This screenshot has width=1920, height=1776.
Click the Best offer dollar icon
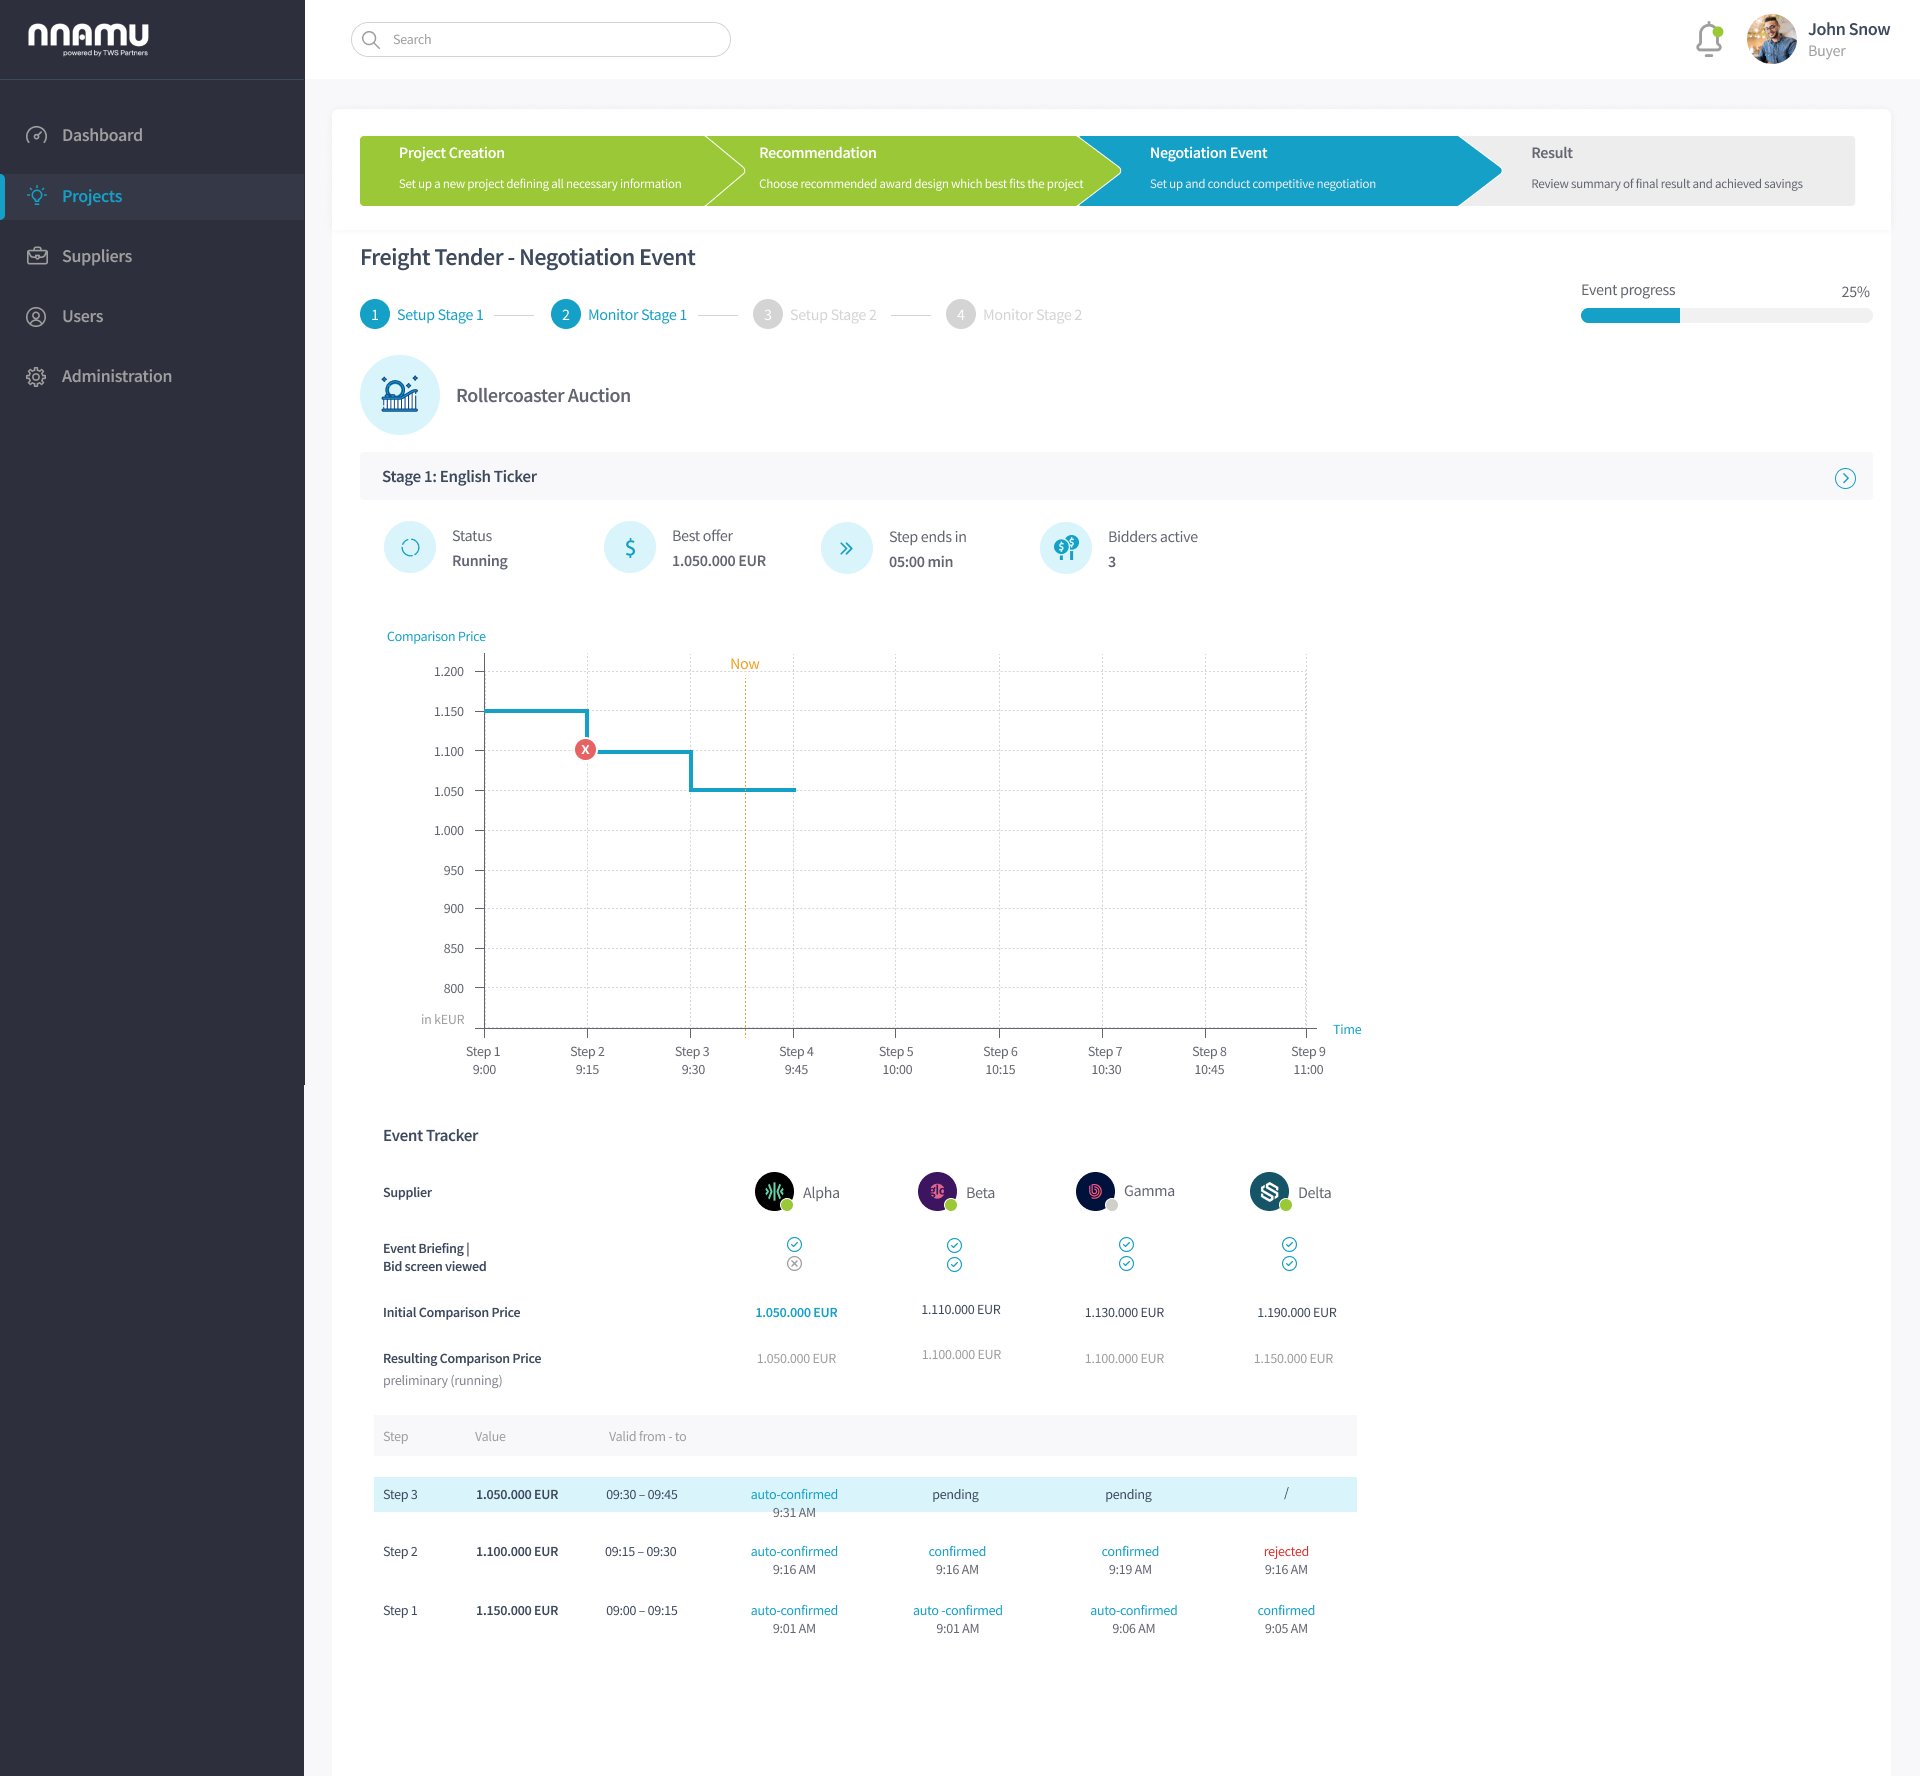630,548
